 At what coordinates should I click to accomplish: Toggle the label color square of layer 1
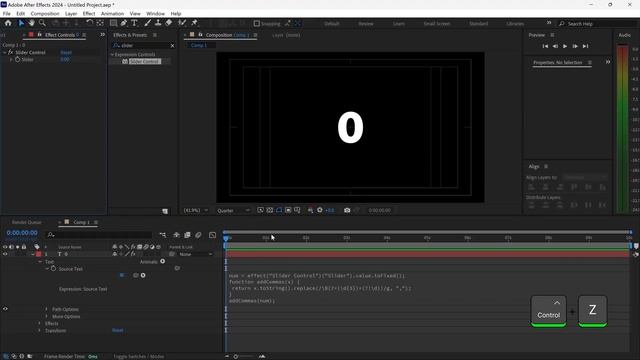pyautogui.click(x=39, y=254)
